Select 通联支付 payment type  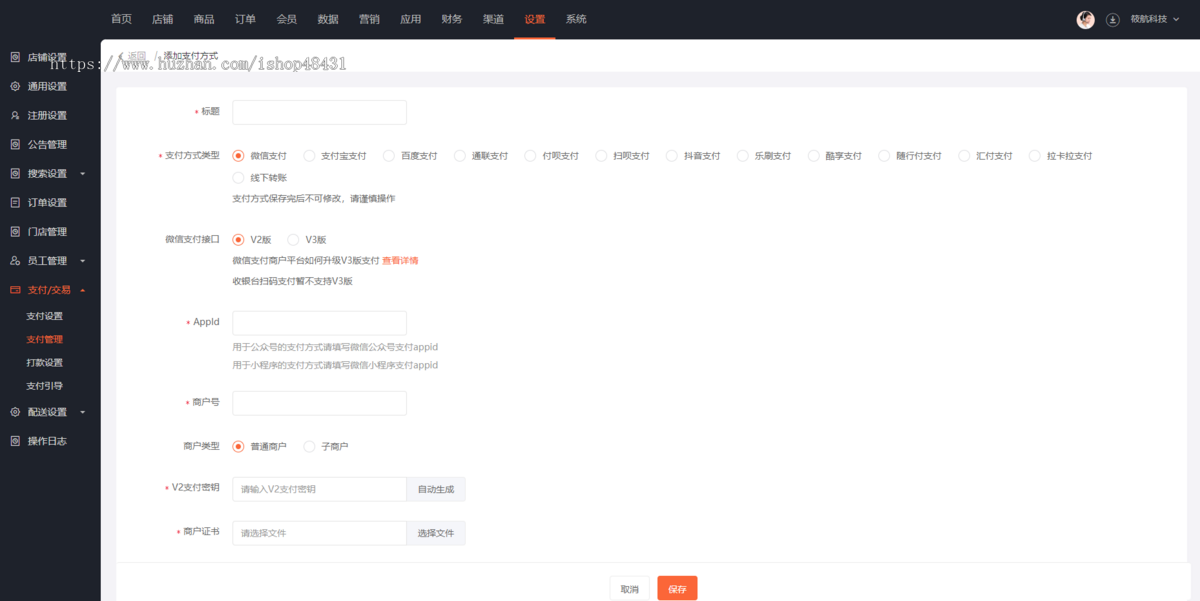pyautogui.click(x=460, y=156)
